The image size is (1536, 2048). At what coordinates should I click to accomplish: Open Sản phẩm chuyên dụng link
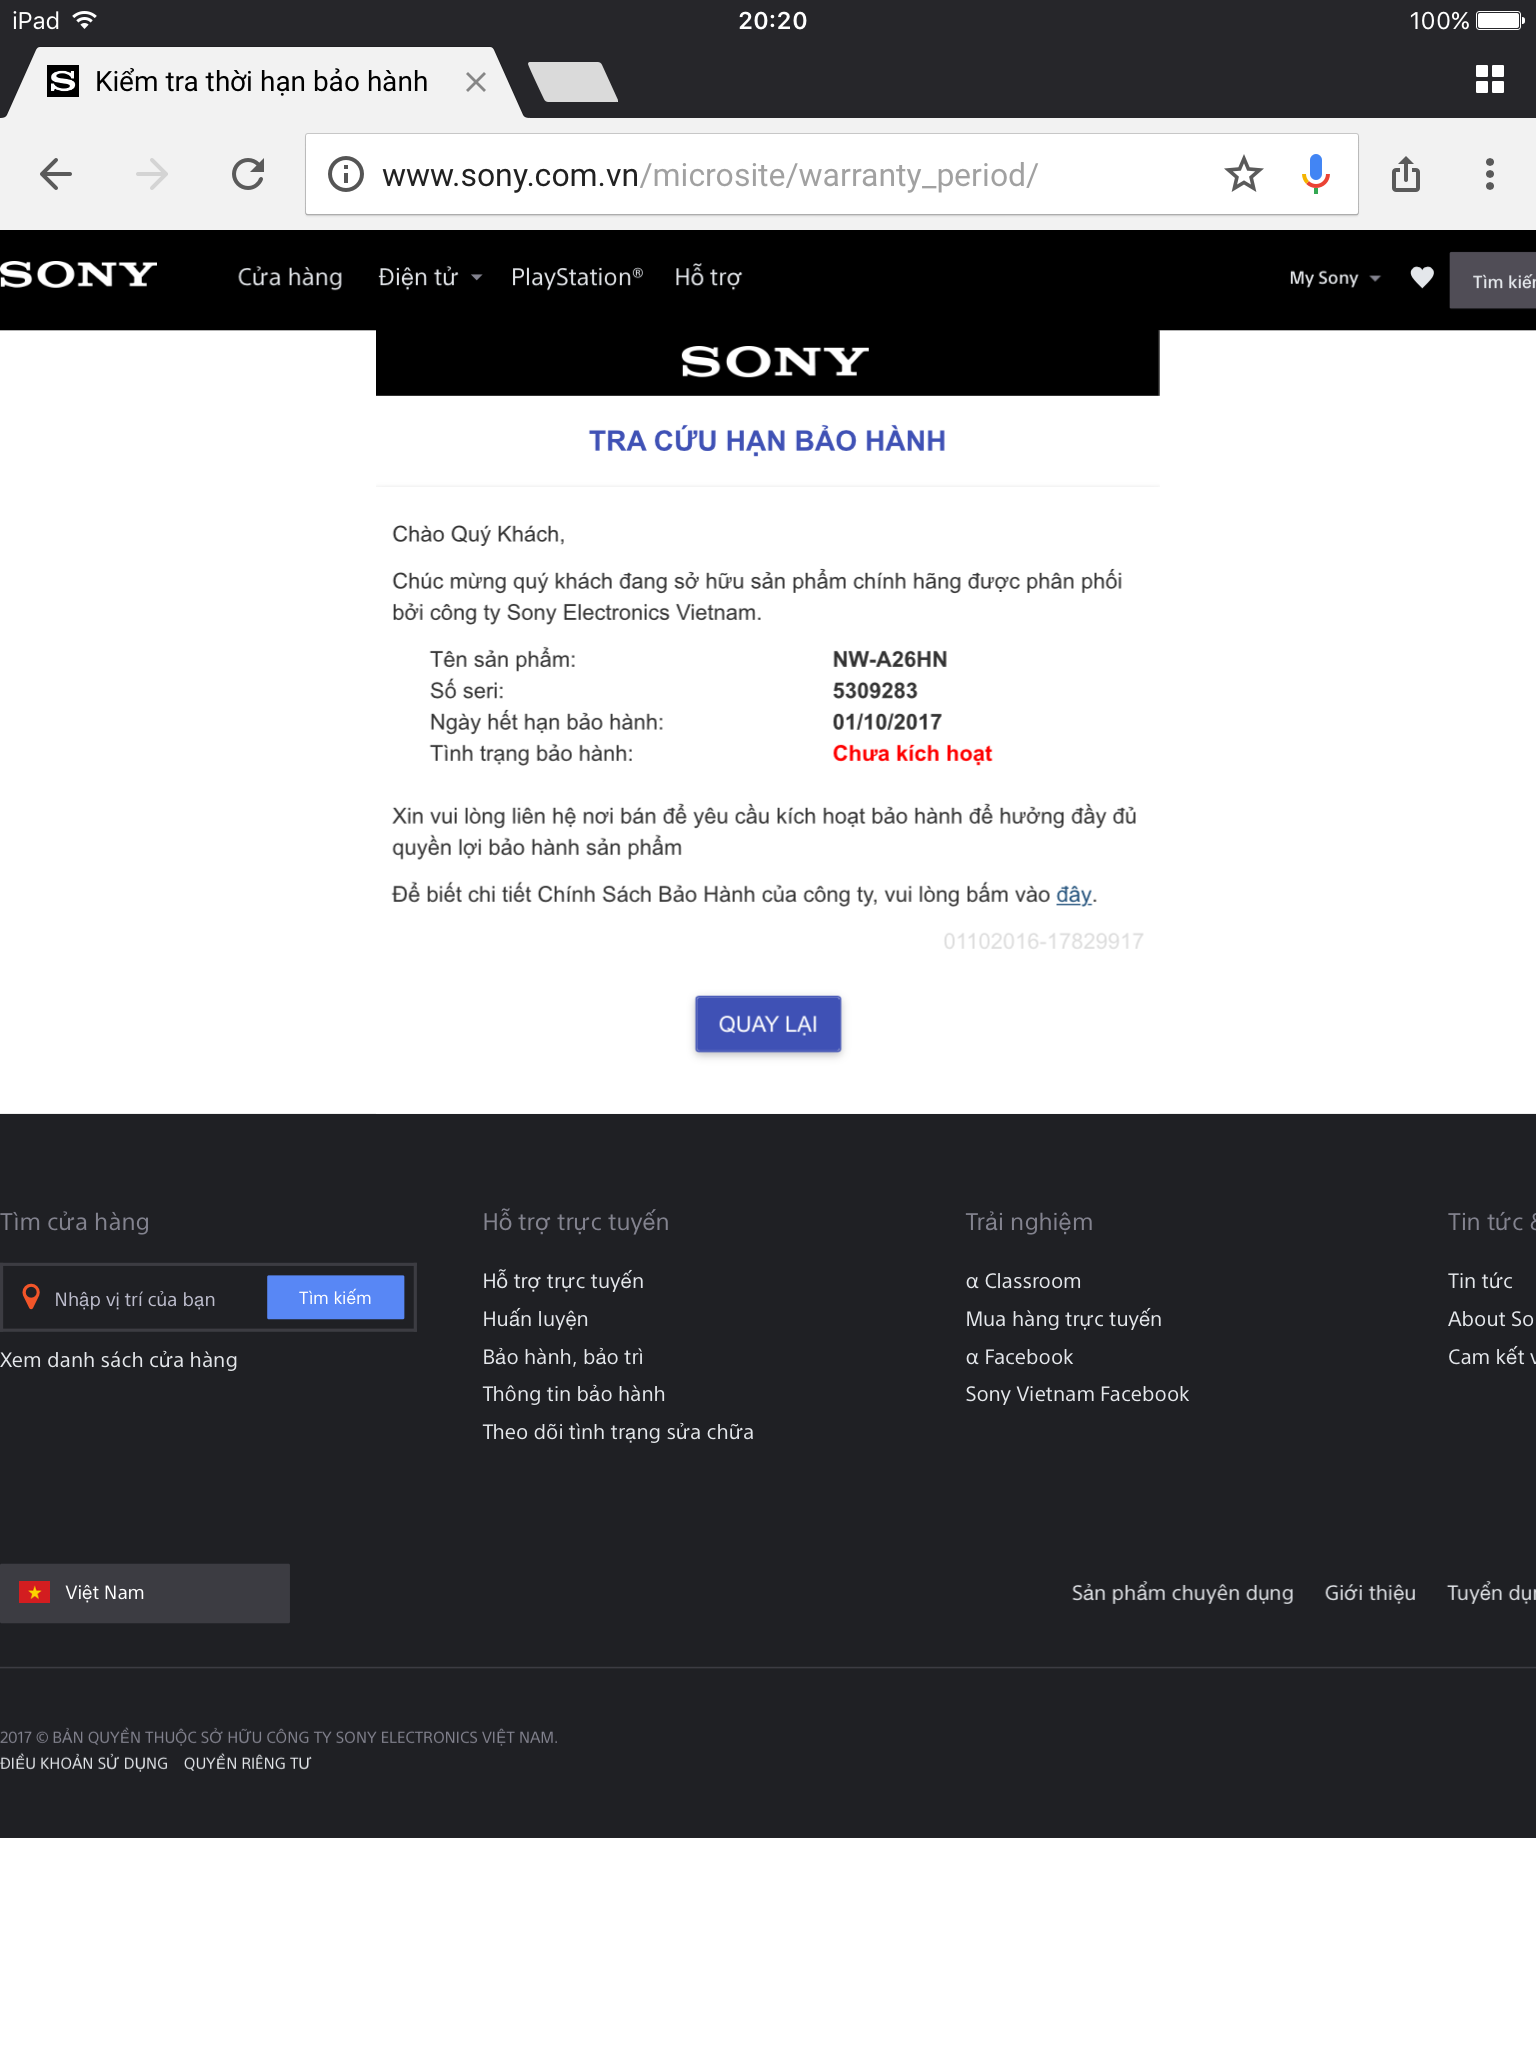click(x=1182, y=1593)
